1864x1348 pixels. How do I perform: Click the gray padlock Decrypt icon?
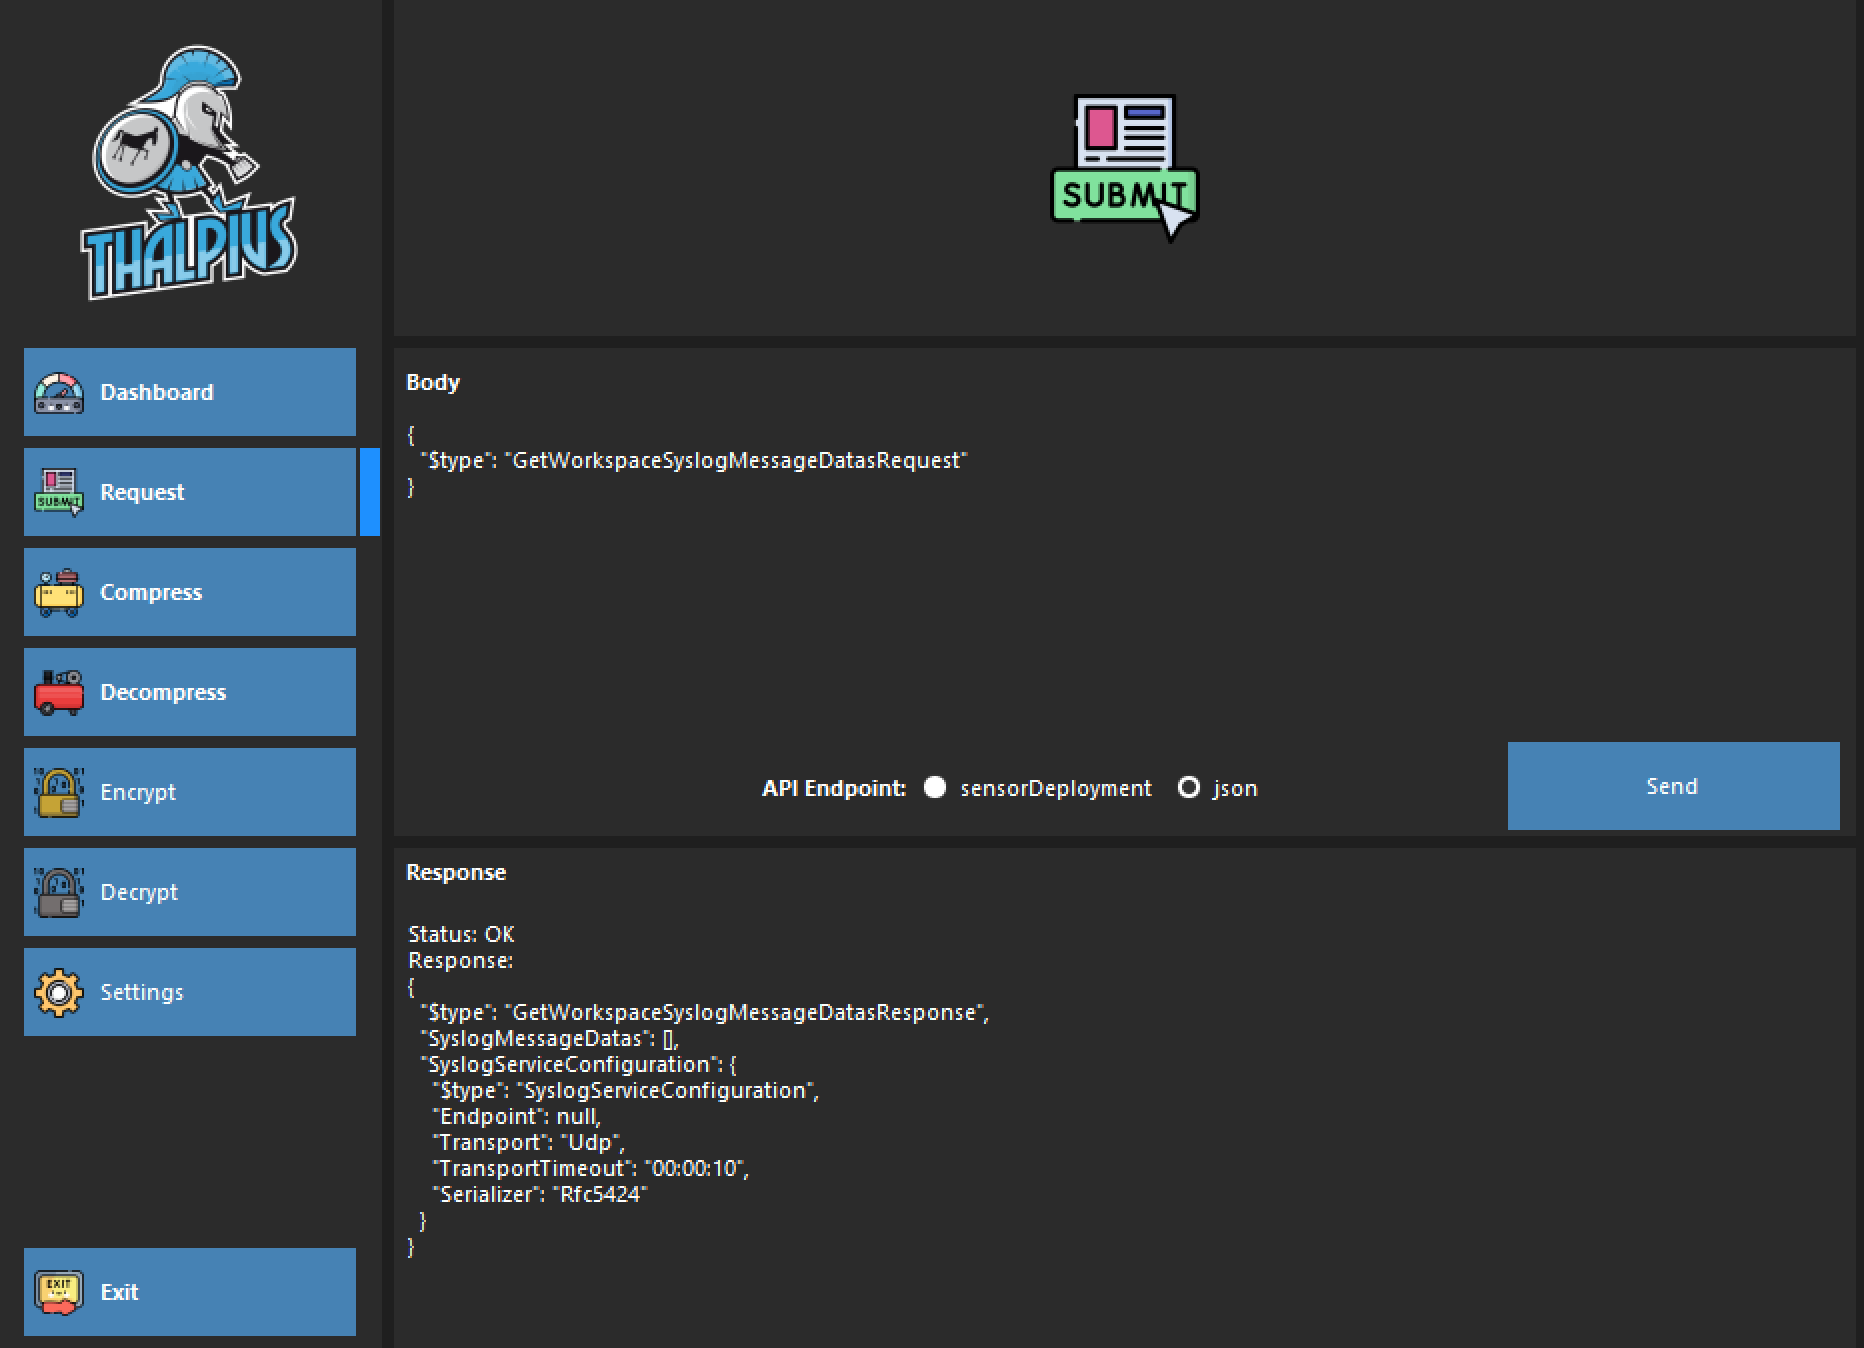click(x=59, y=892)
